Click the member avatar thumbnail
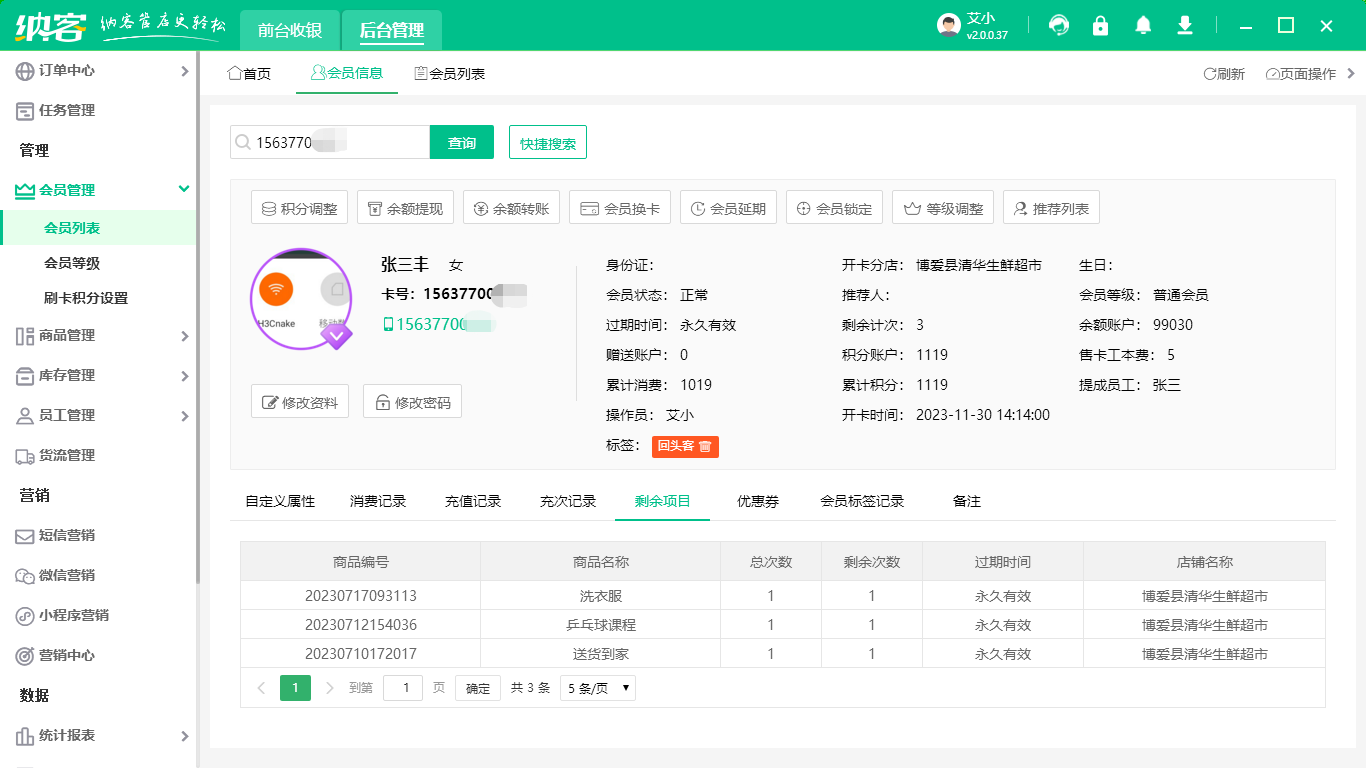The height and width of the screenshot is (768, 1366). [300, 299]
